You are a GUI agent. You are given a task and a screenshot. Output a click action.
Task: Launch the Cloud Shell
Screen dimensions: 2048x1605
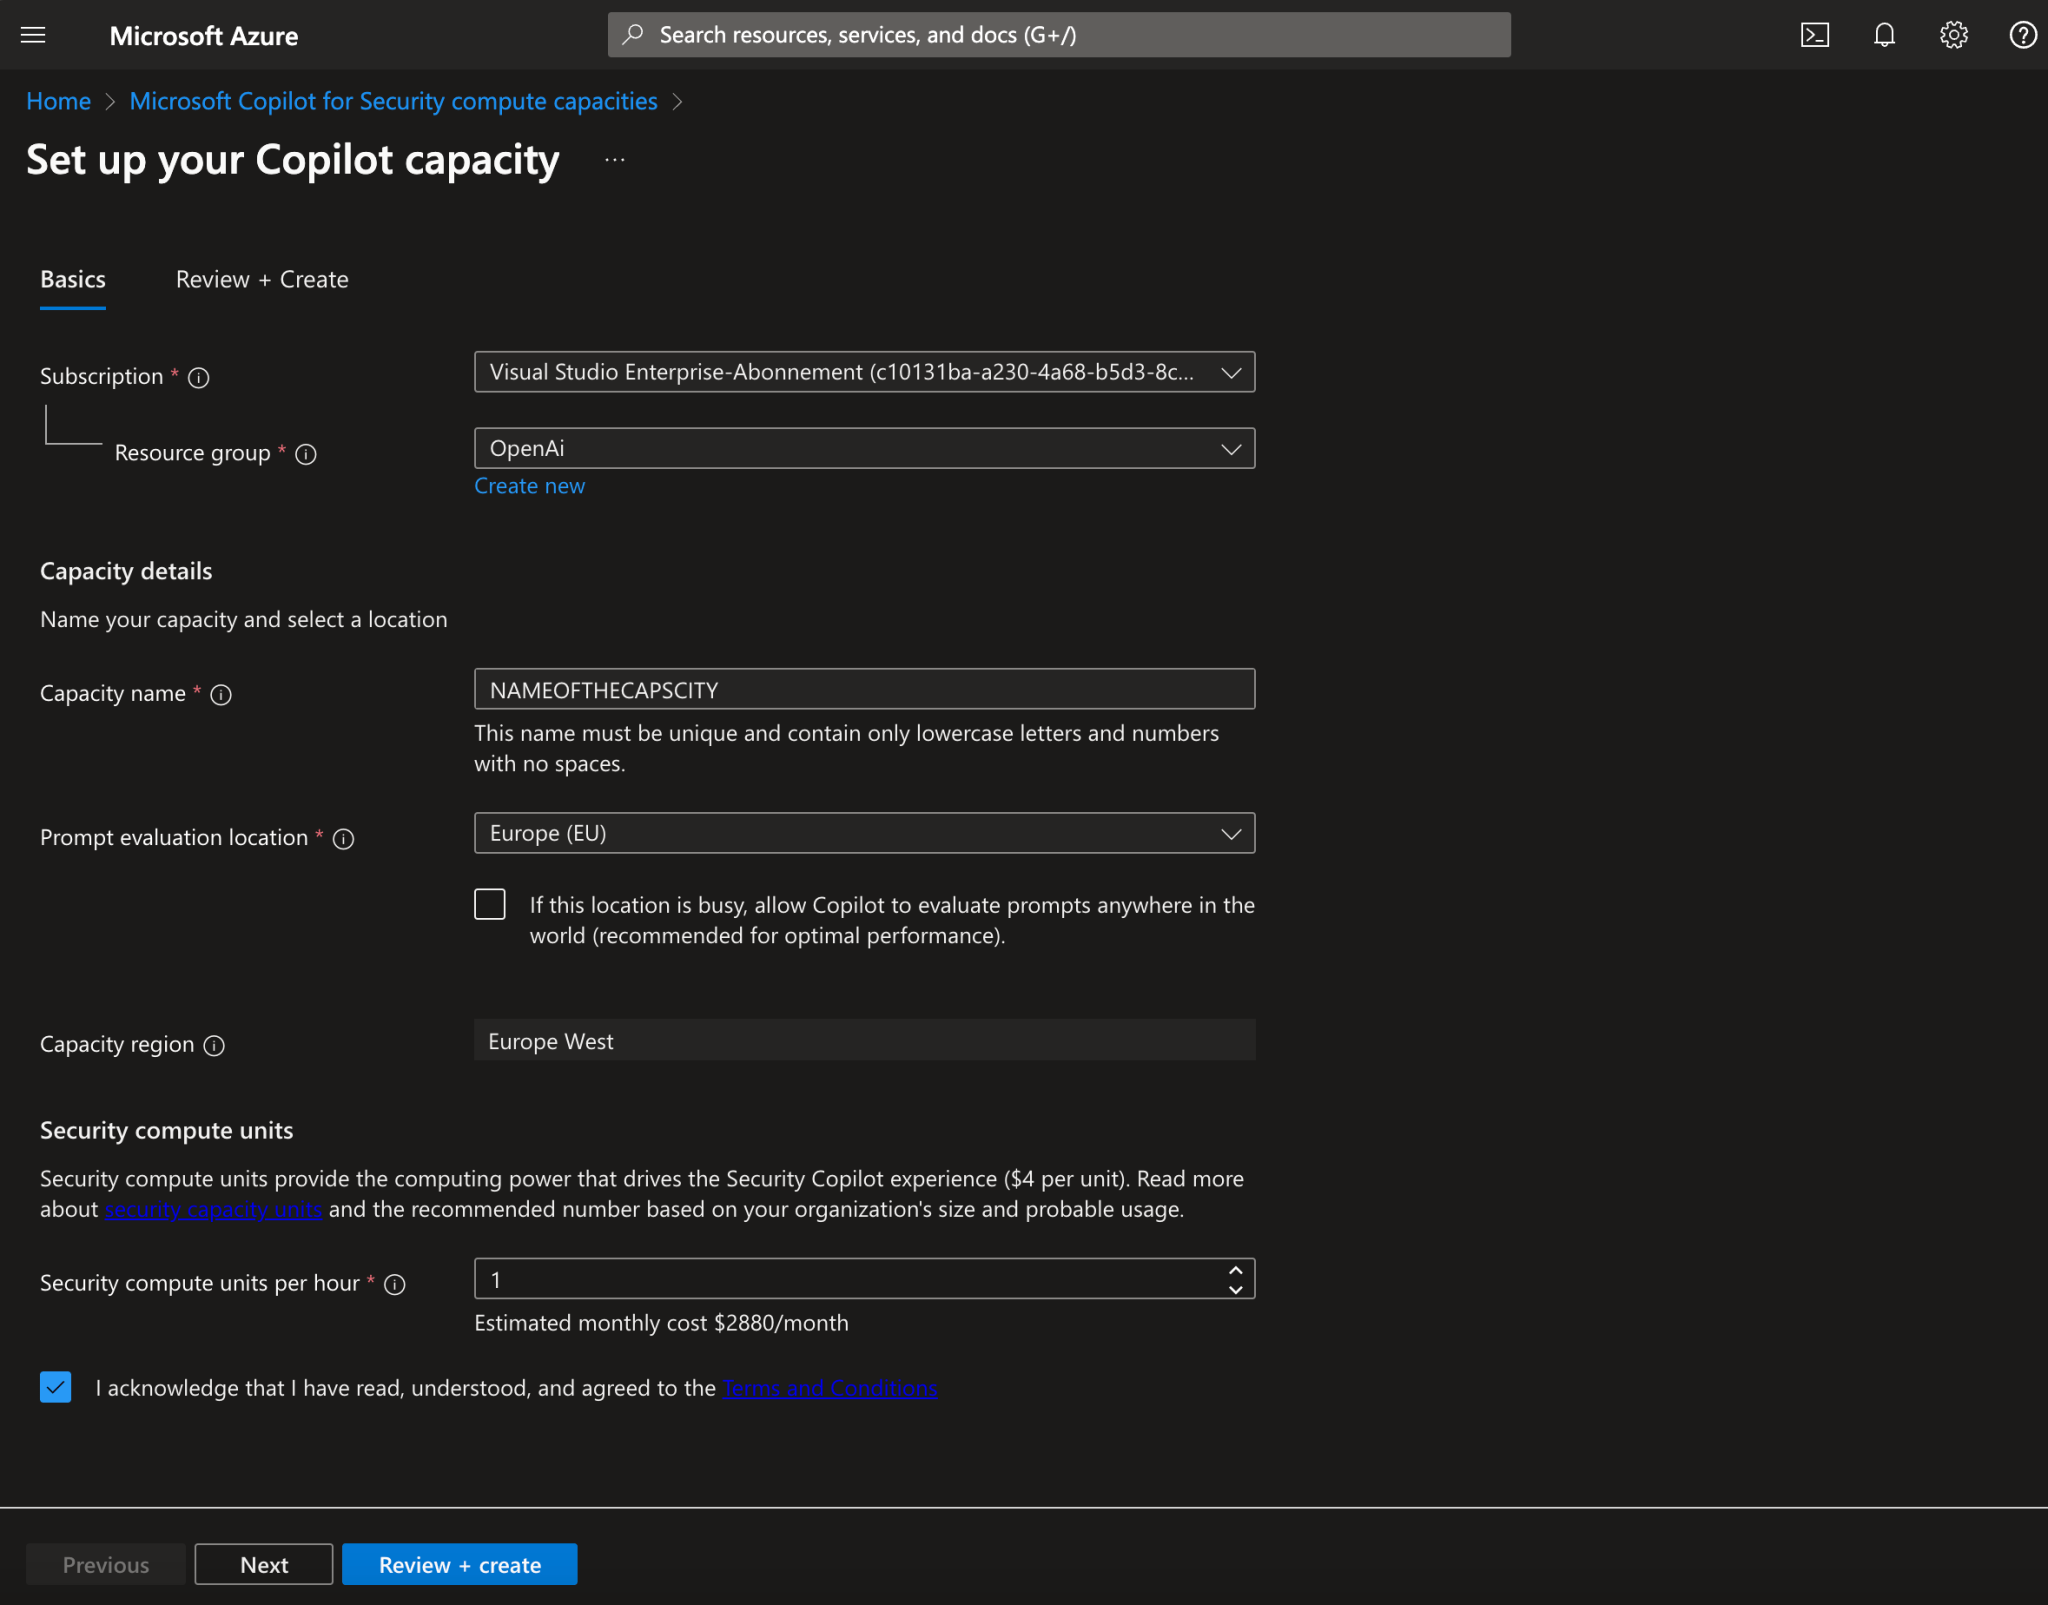coord(1816,35)
